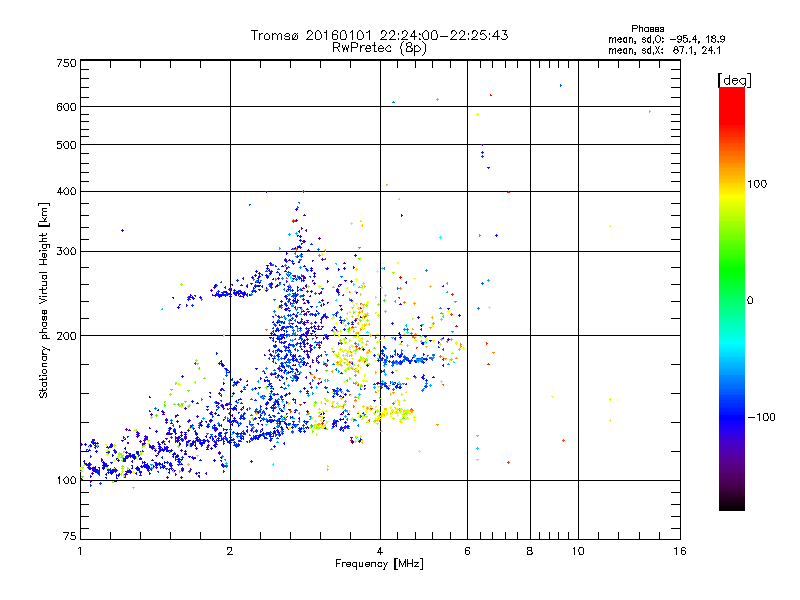Click x-axis tick label '2'
Screen dimensions: 800x600
click(x=230, y=551)
